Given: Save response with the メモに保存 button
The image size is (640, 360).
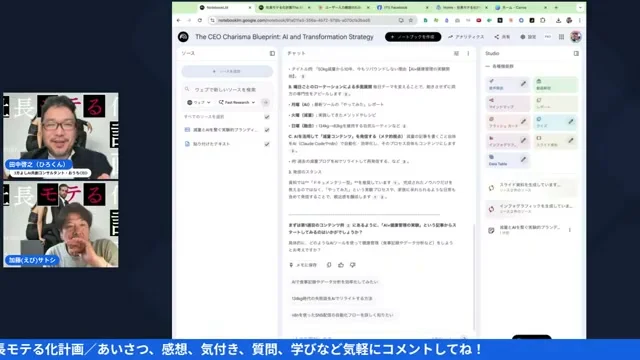Looking at the screenshot, I should [303, 265].
